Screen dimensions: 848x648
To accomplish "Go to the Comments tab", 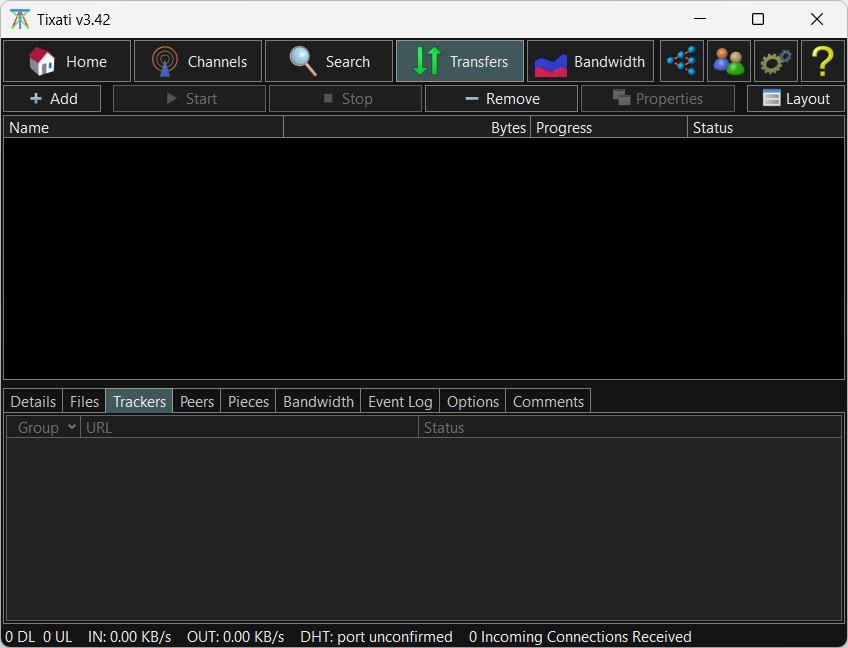I will pyautogui.click(x=548, y=401).
